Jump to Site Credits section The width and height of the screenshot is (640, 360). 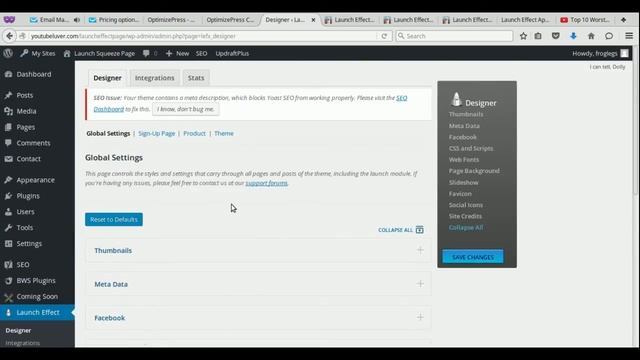coord(465,216)
